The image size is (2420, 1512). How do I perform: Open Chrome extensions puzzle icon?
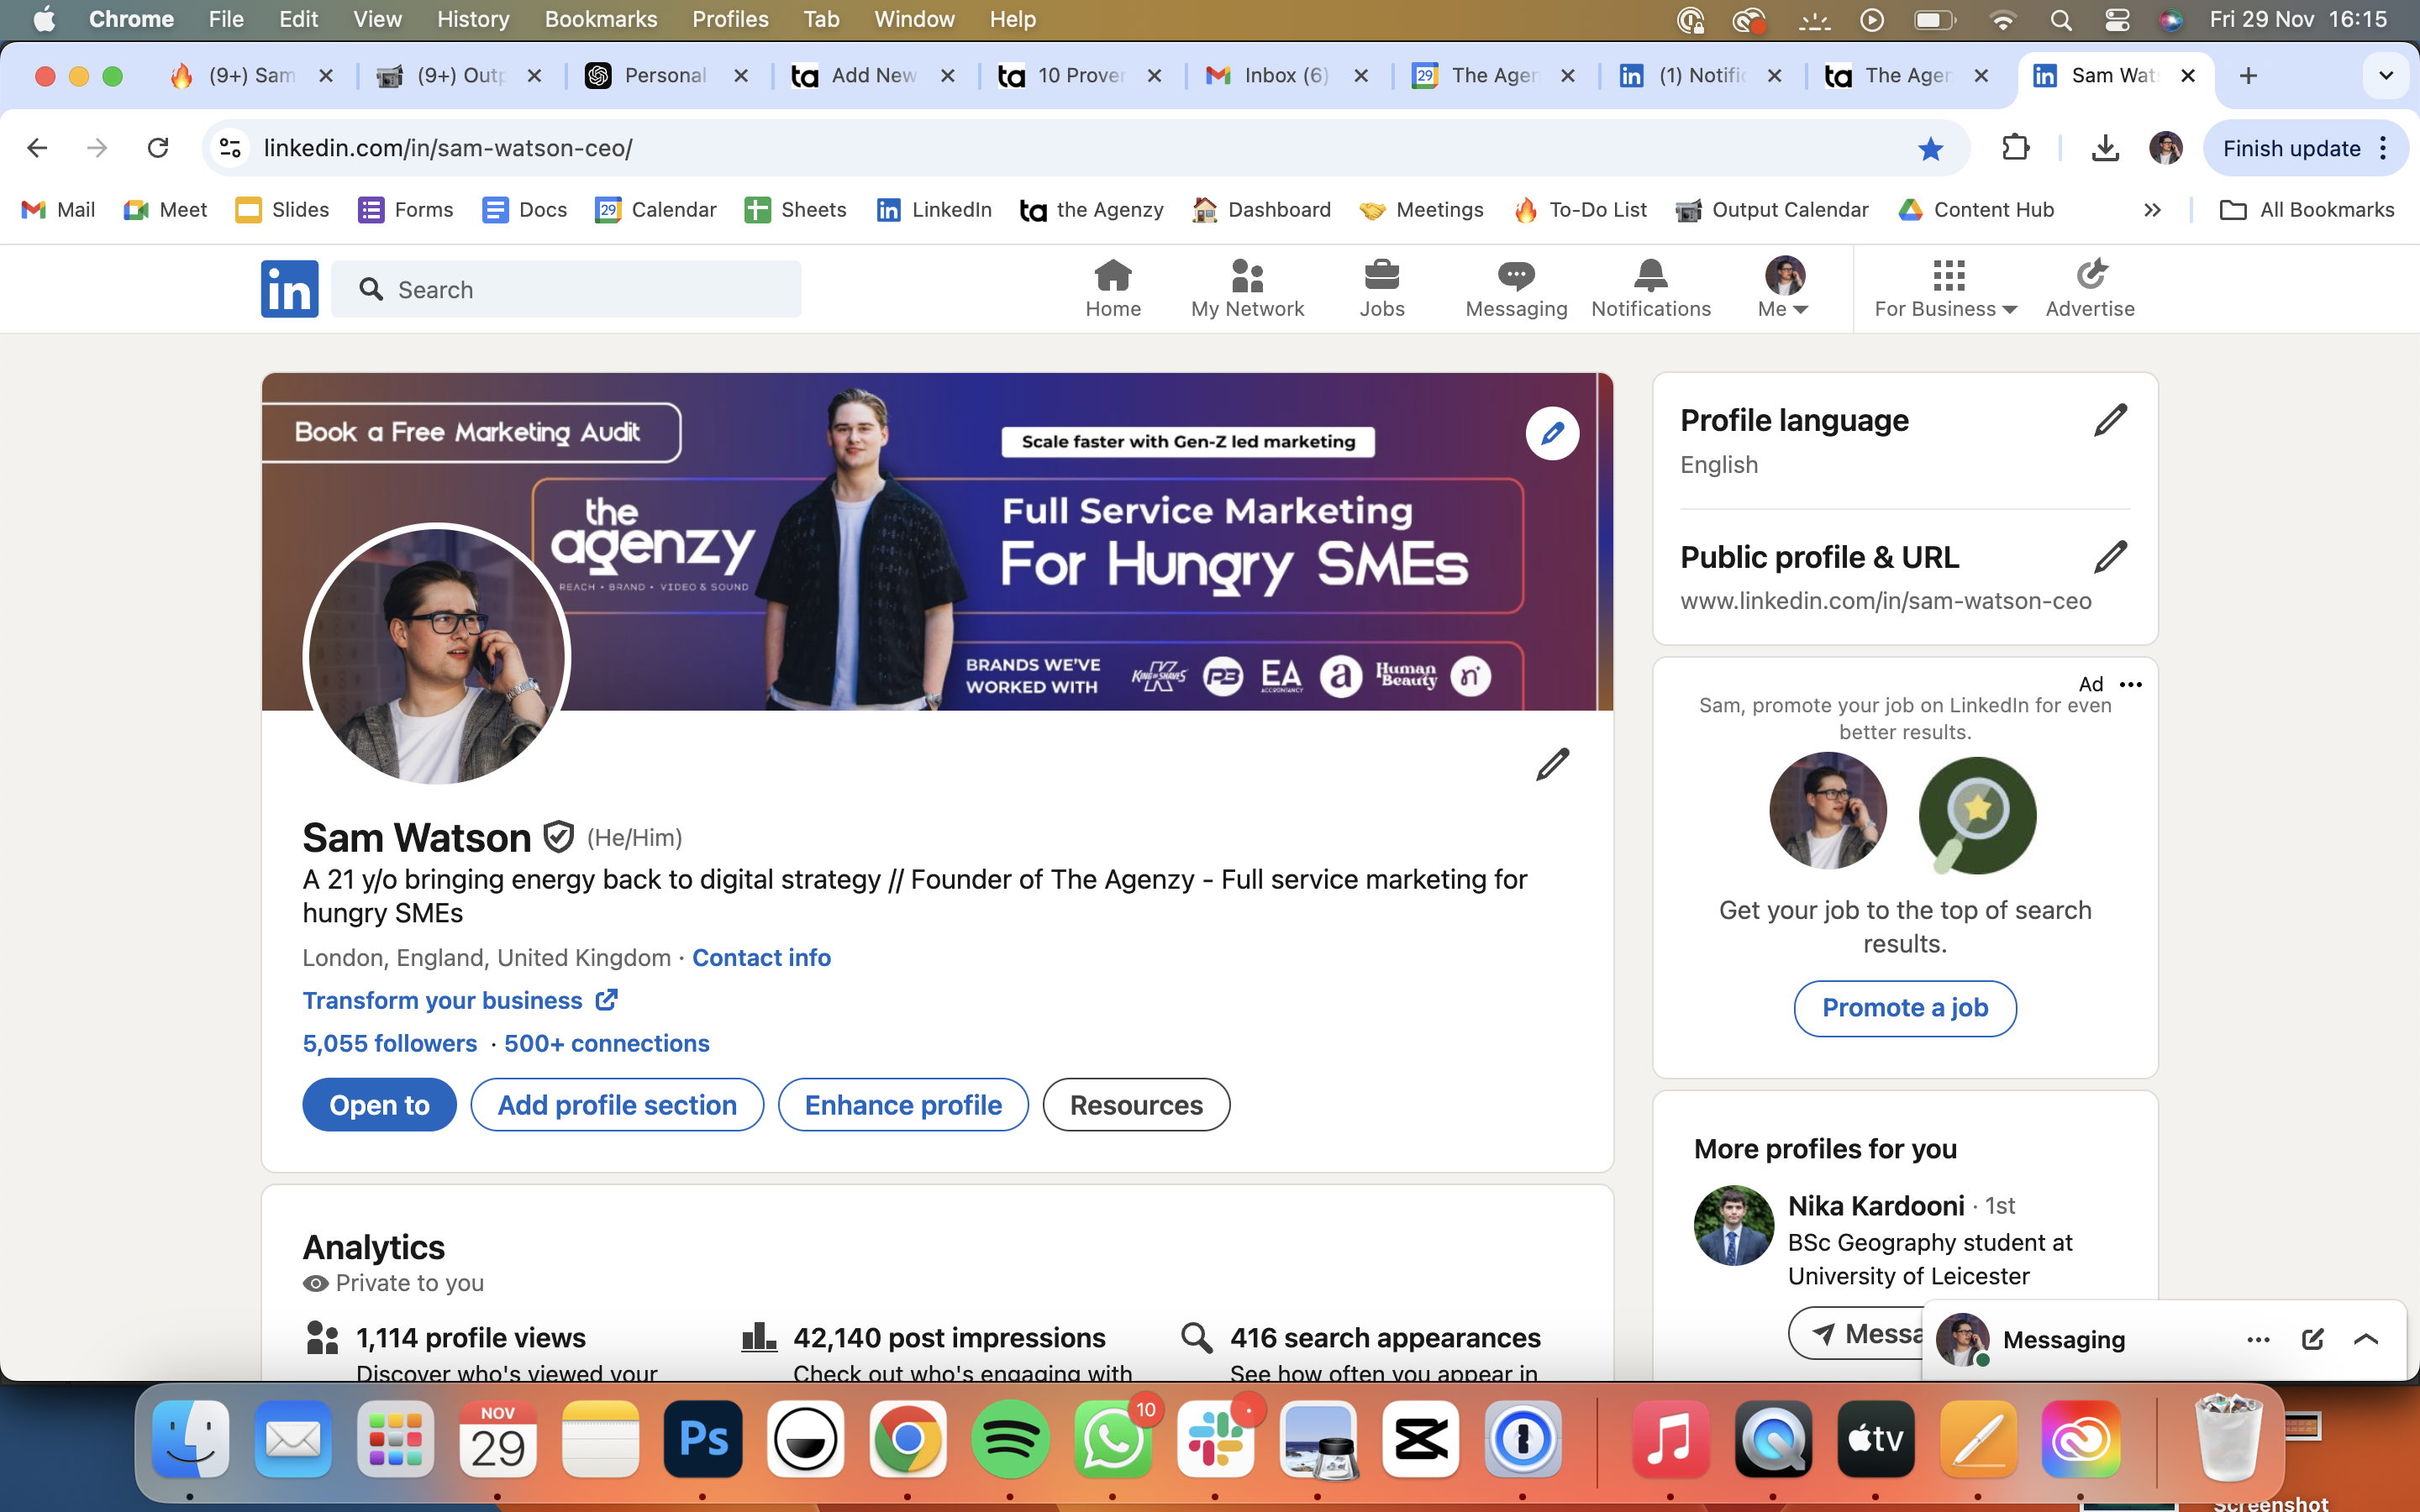2016,148
